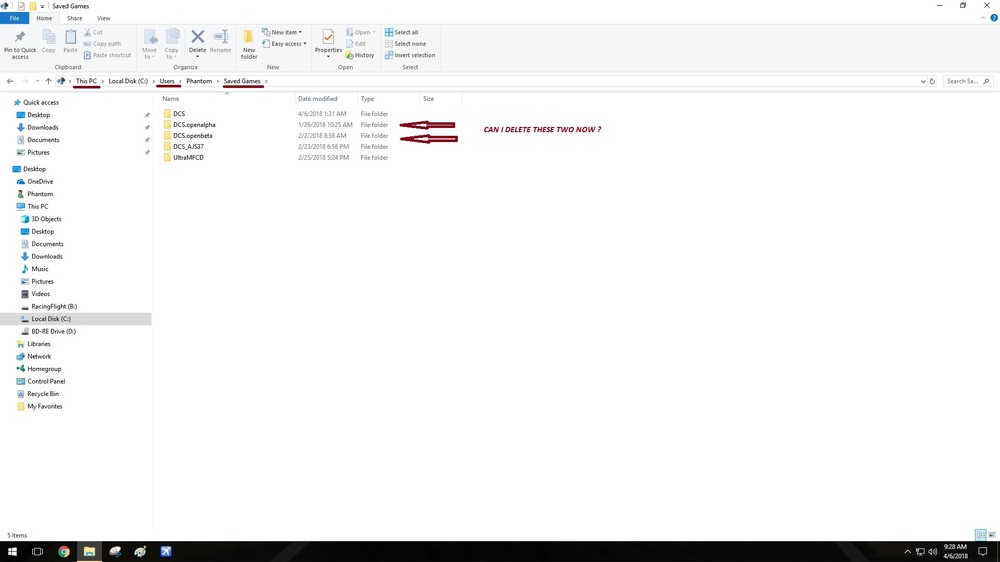The width and height of the screenshot is (1000, 562).
Task: Select RacingFlight (B:) drive
Action: pyautogui.click(x=54, y=306)
